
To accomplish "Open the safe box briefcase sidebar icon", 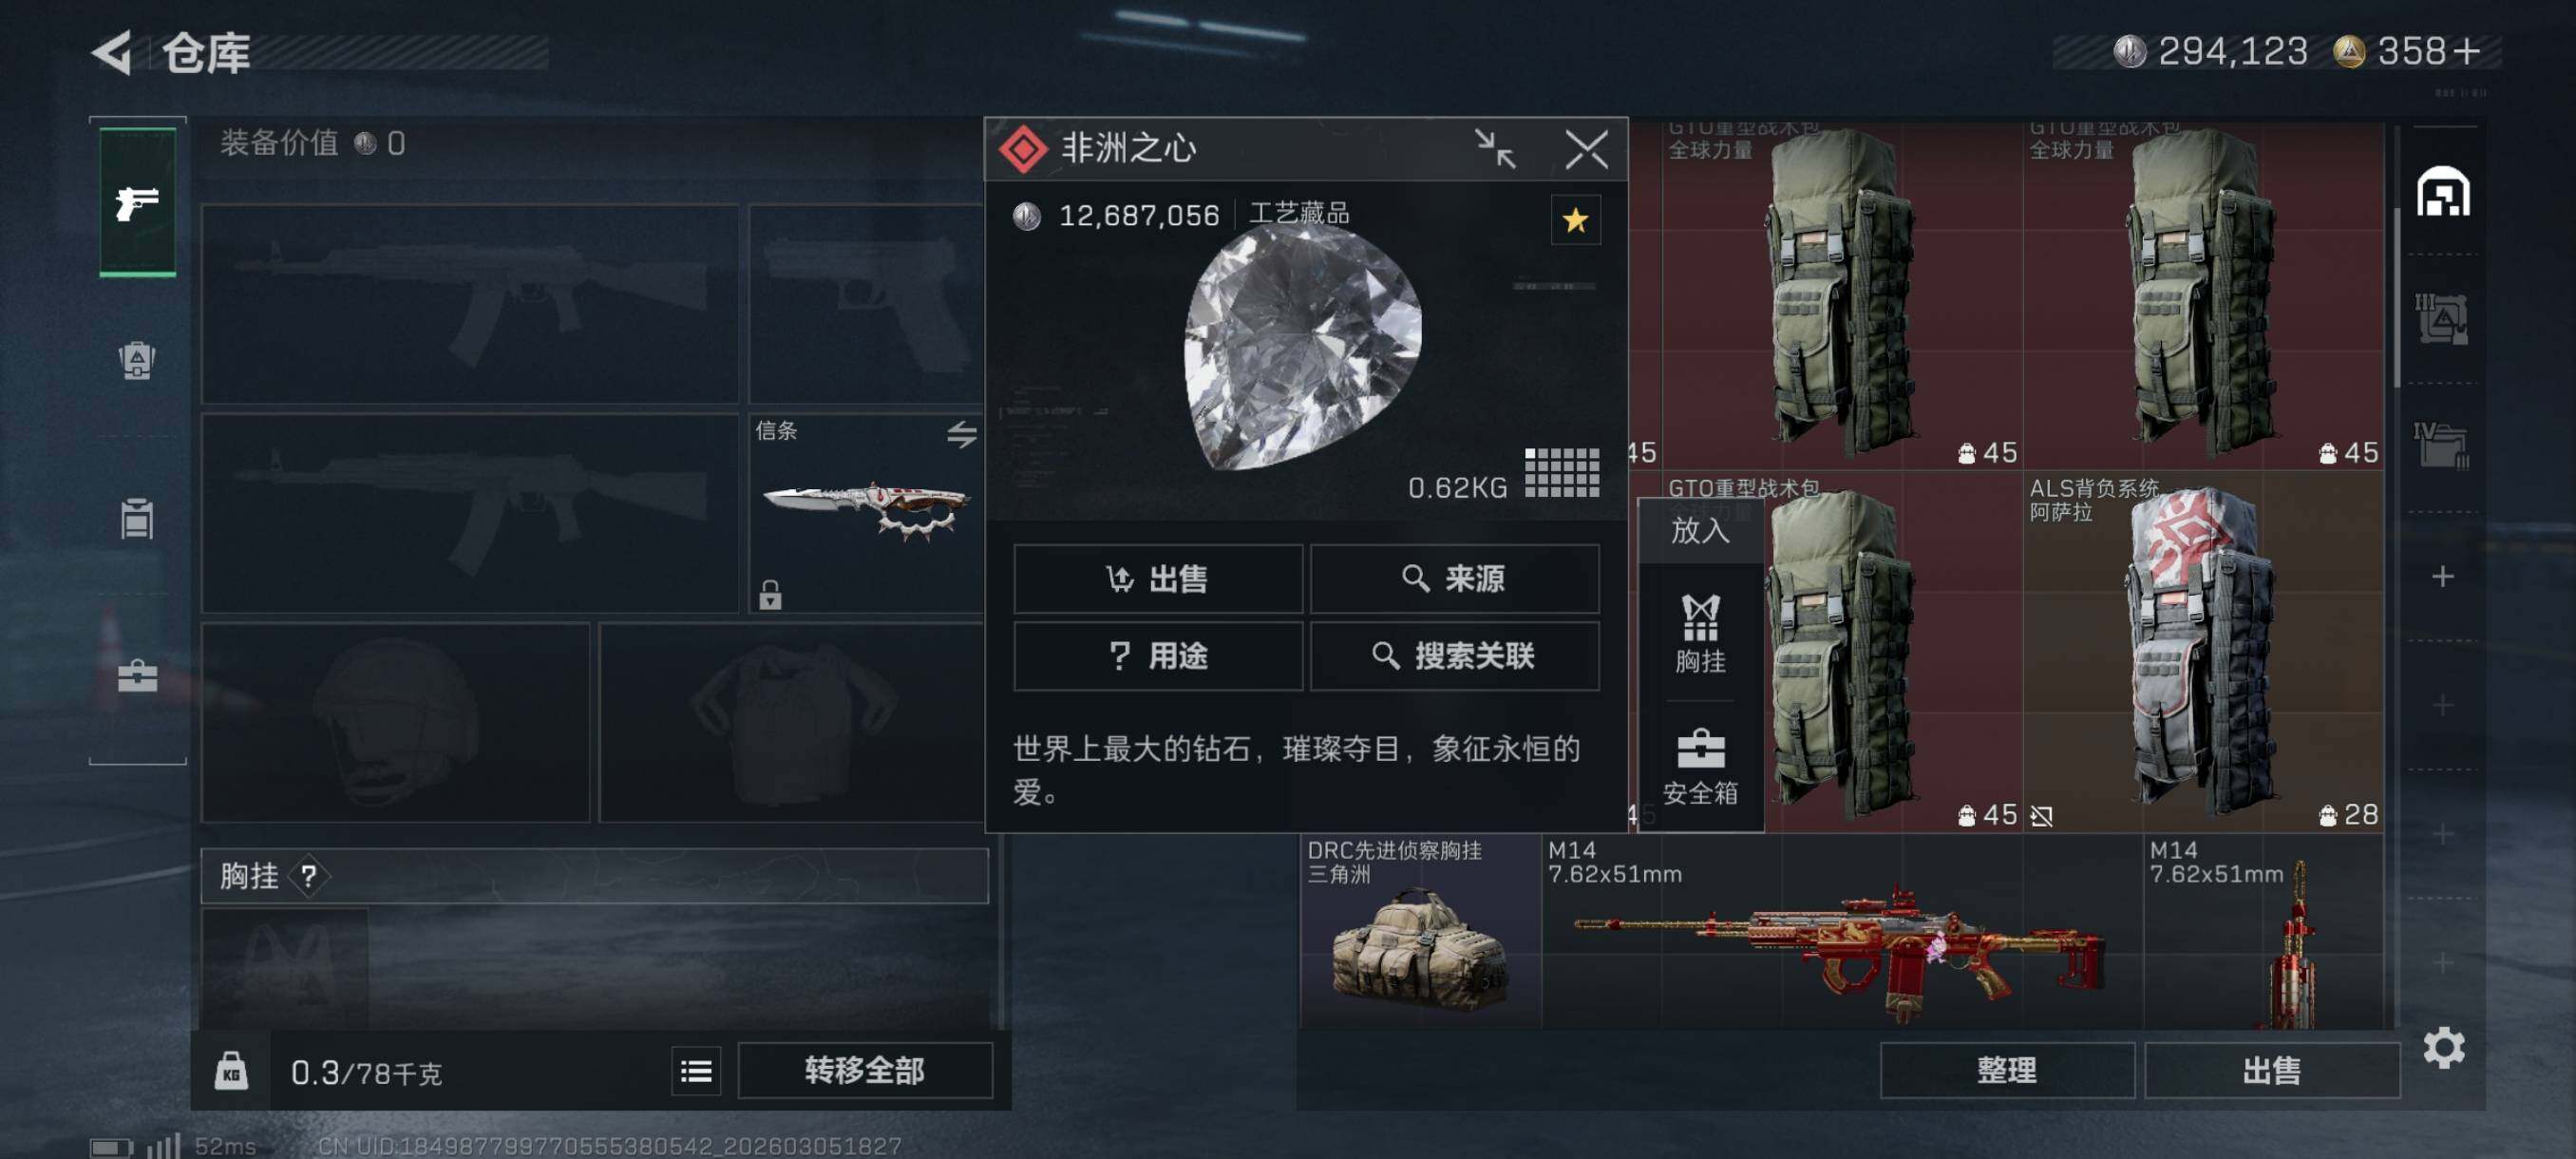I will (x=137, y=676).
